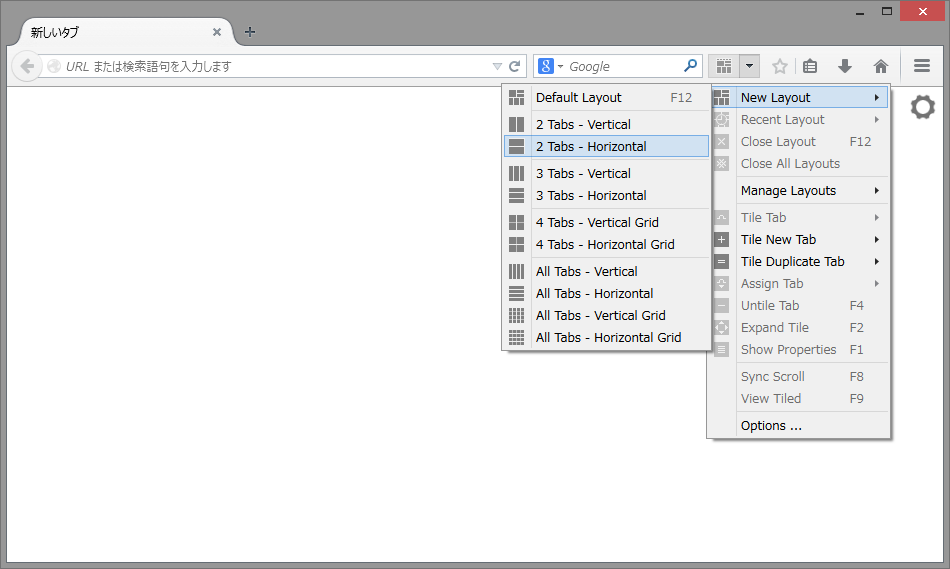Click the 4 Tabs - Vertical Grid icon
This screenshot has height=569, width=950.
(516, 222)
